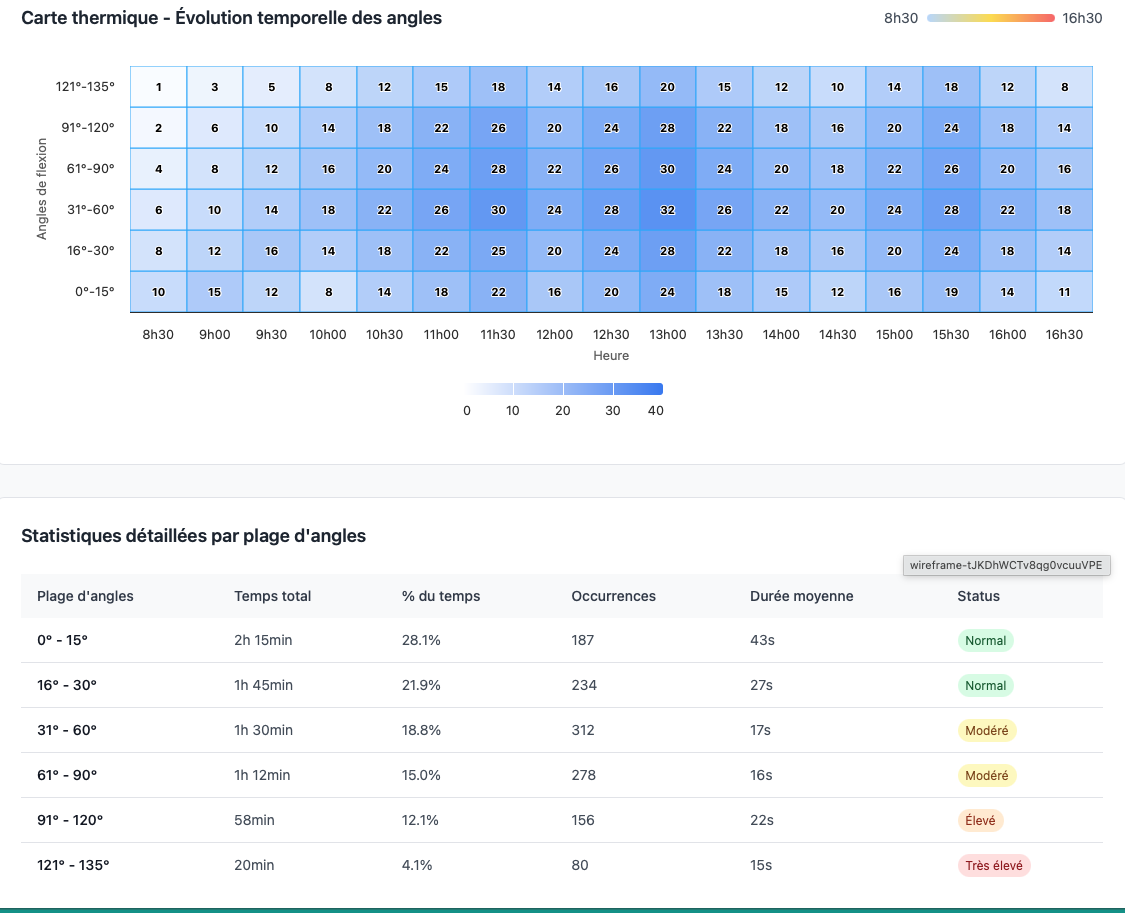
Task: Click the 8h30 to 16h30 time gradient bar
Action: (x=990, y=18)
